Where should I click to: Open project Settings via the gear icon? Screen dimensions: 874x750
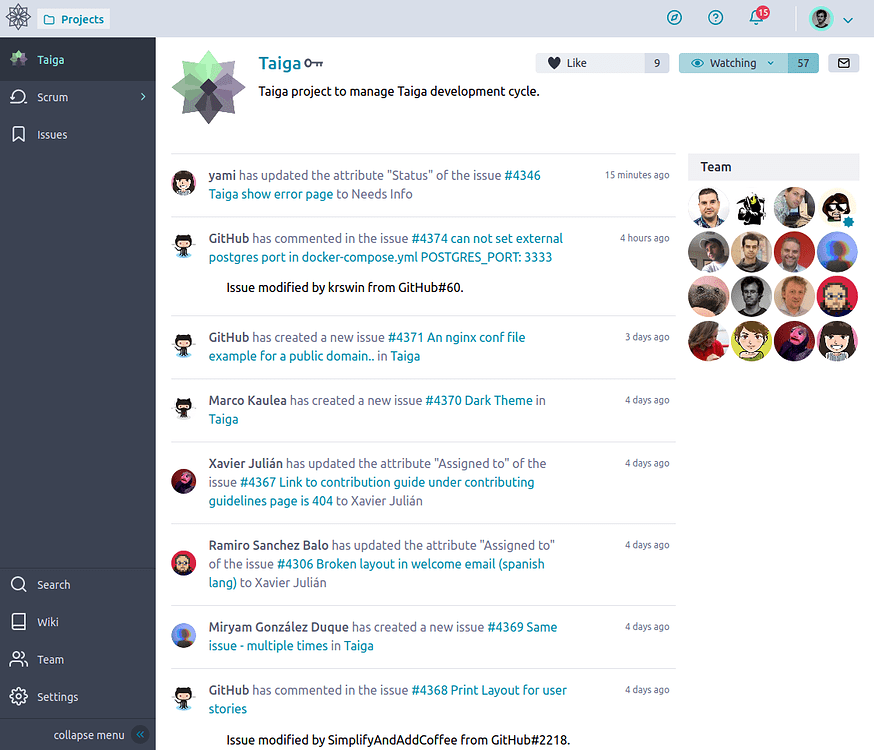tap(16, 696)
